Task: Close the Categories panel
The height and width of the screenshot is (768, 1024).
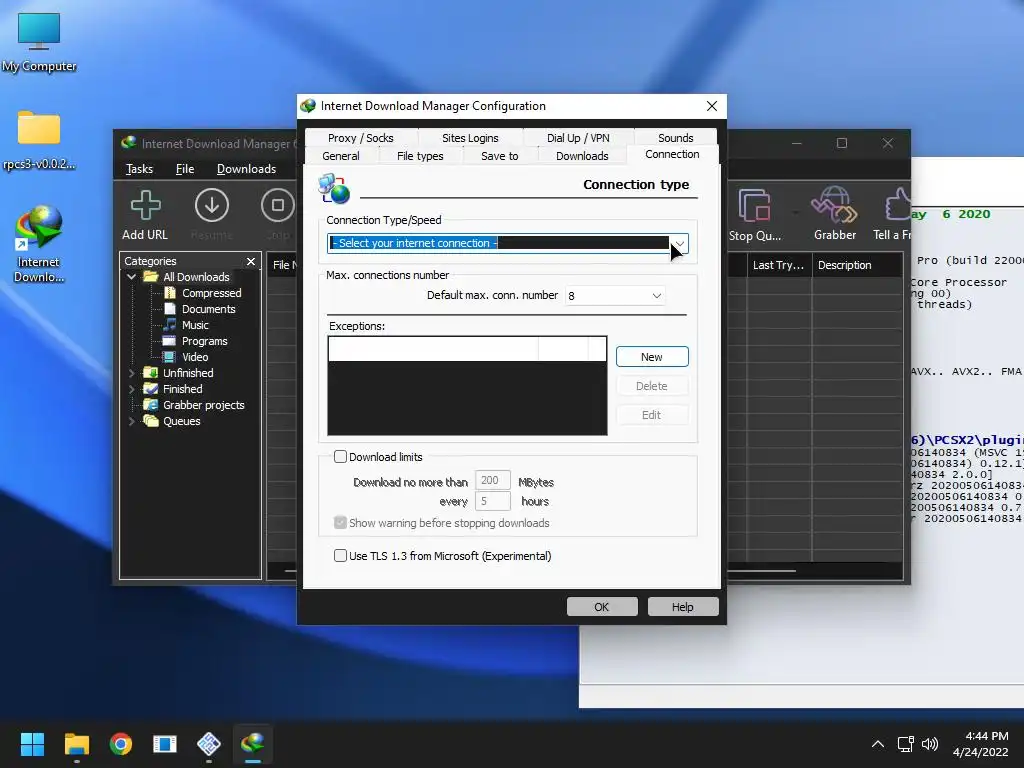Action: coord(251,261)
